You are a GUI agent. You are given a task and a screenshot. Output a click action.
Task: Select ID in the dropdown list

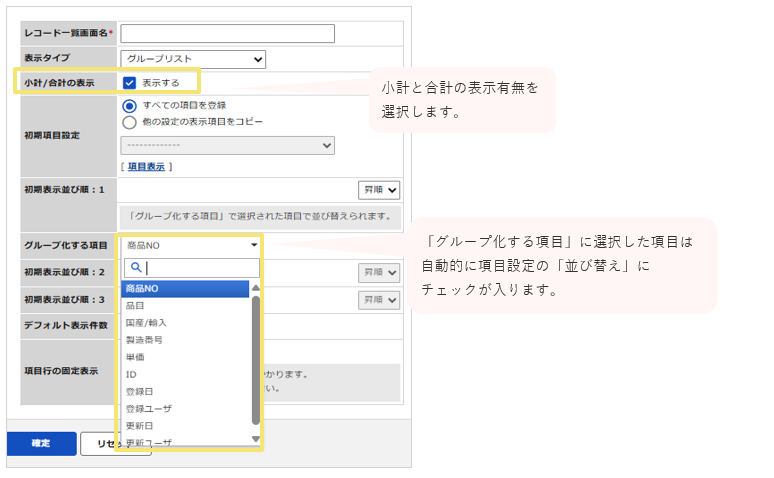coord(185,375)
